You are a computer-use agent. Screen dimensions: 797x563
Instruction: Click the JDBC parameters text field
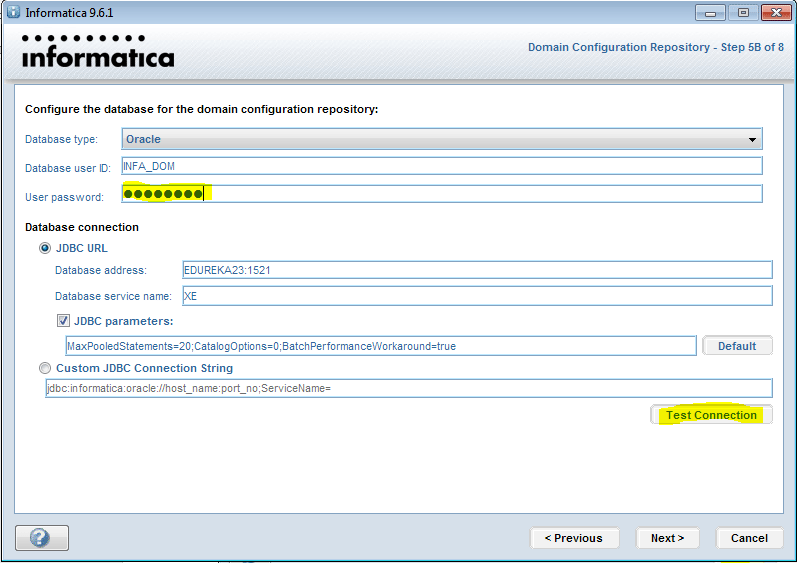coord(381,346)
